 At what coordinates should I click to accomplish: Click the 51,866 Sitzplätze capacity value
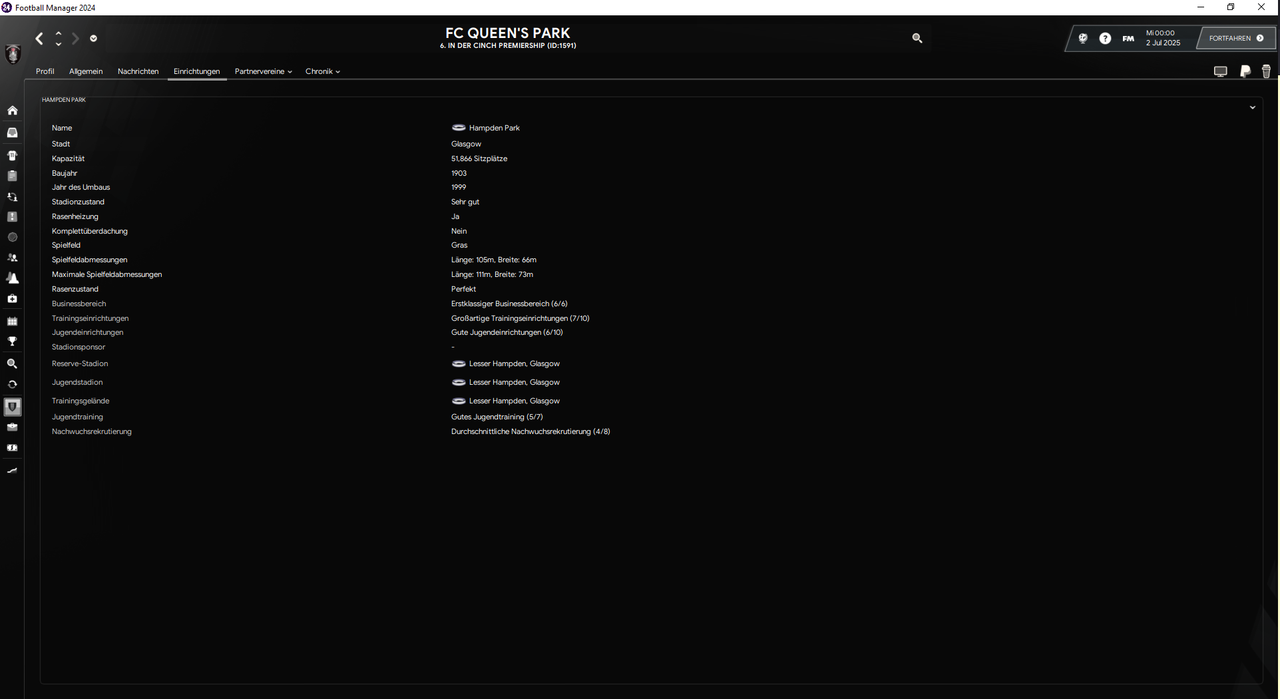[479, 158]
